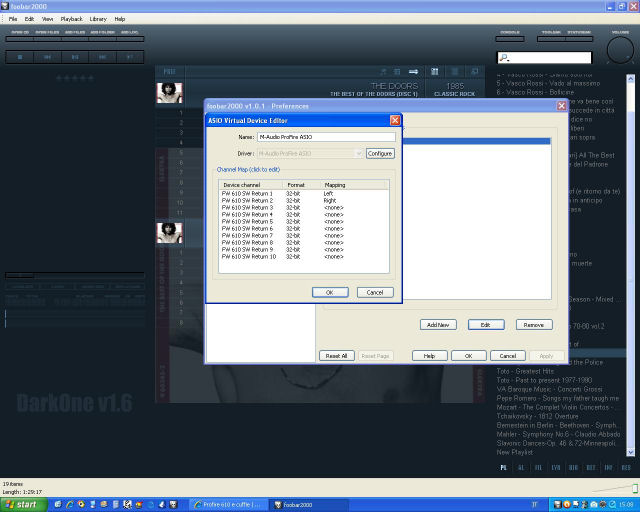Edit the <none> mapping of Return 9

coord(333,249)
